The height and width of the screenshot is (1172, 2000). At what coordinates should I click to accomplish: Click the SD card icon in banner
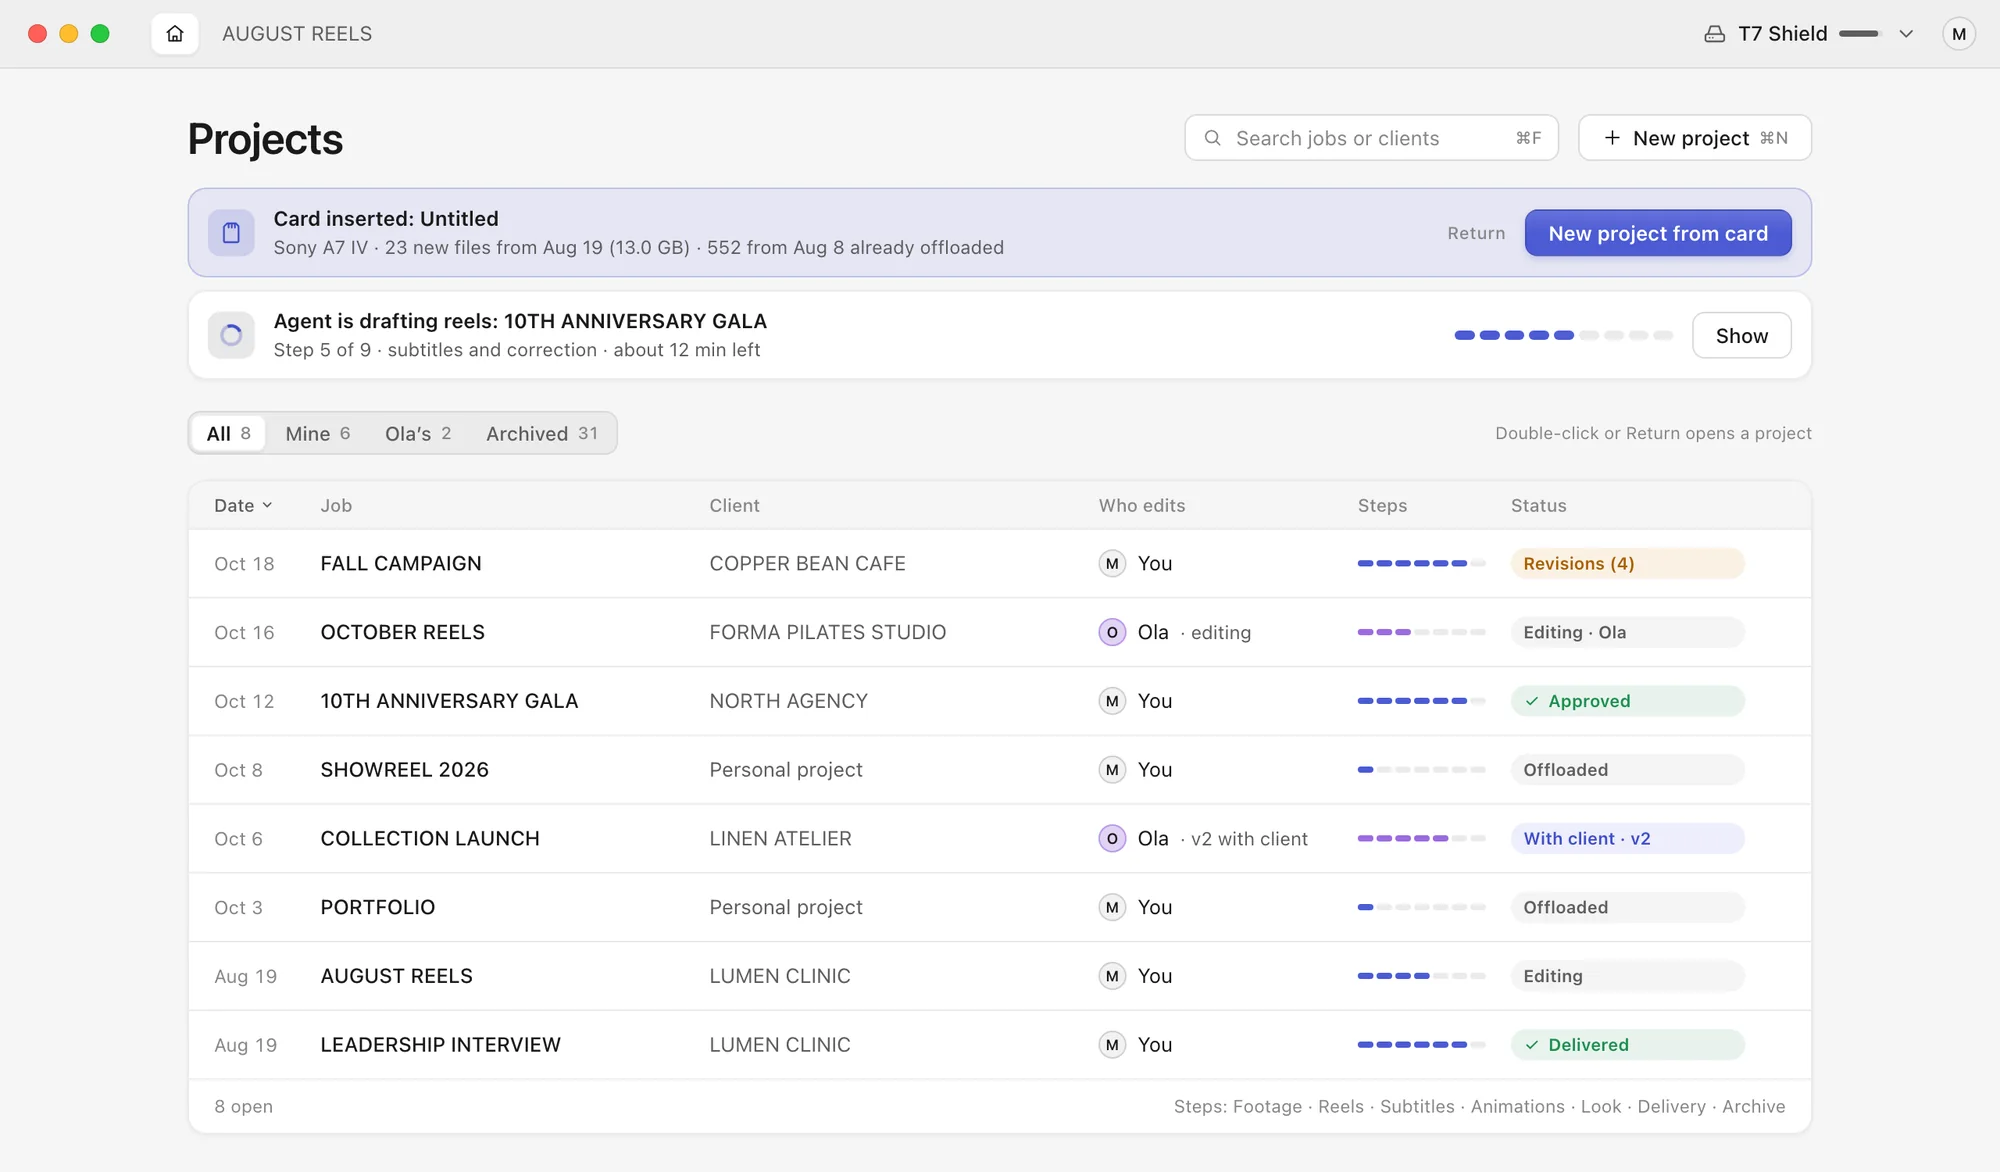[231, 233]
